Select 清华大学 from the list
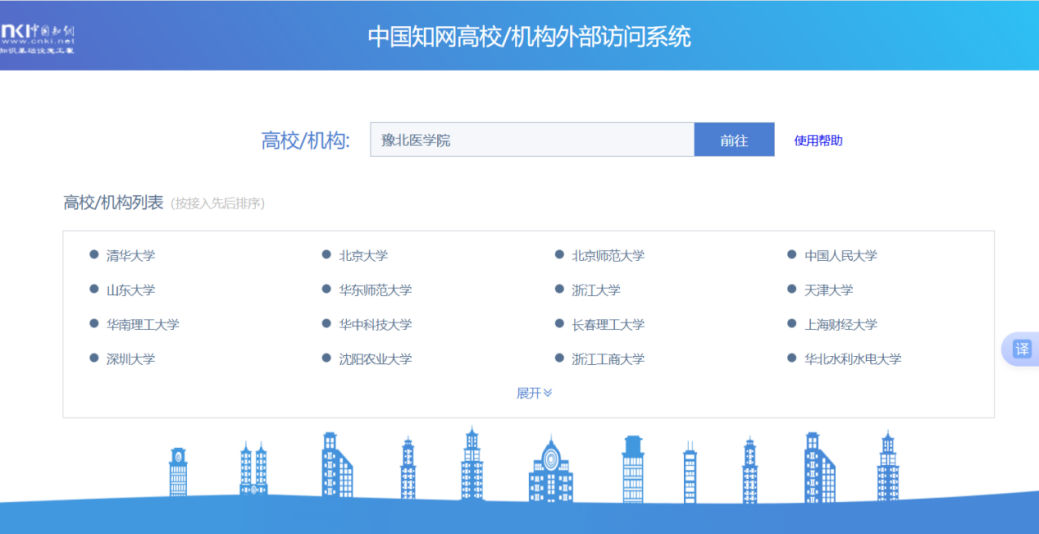This screenshot has height=534, width=1039. pyautogui.click(x=131, y=256)
